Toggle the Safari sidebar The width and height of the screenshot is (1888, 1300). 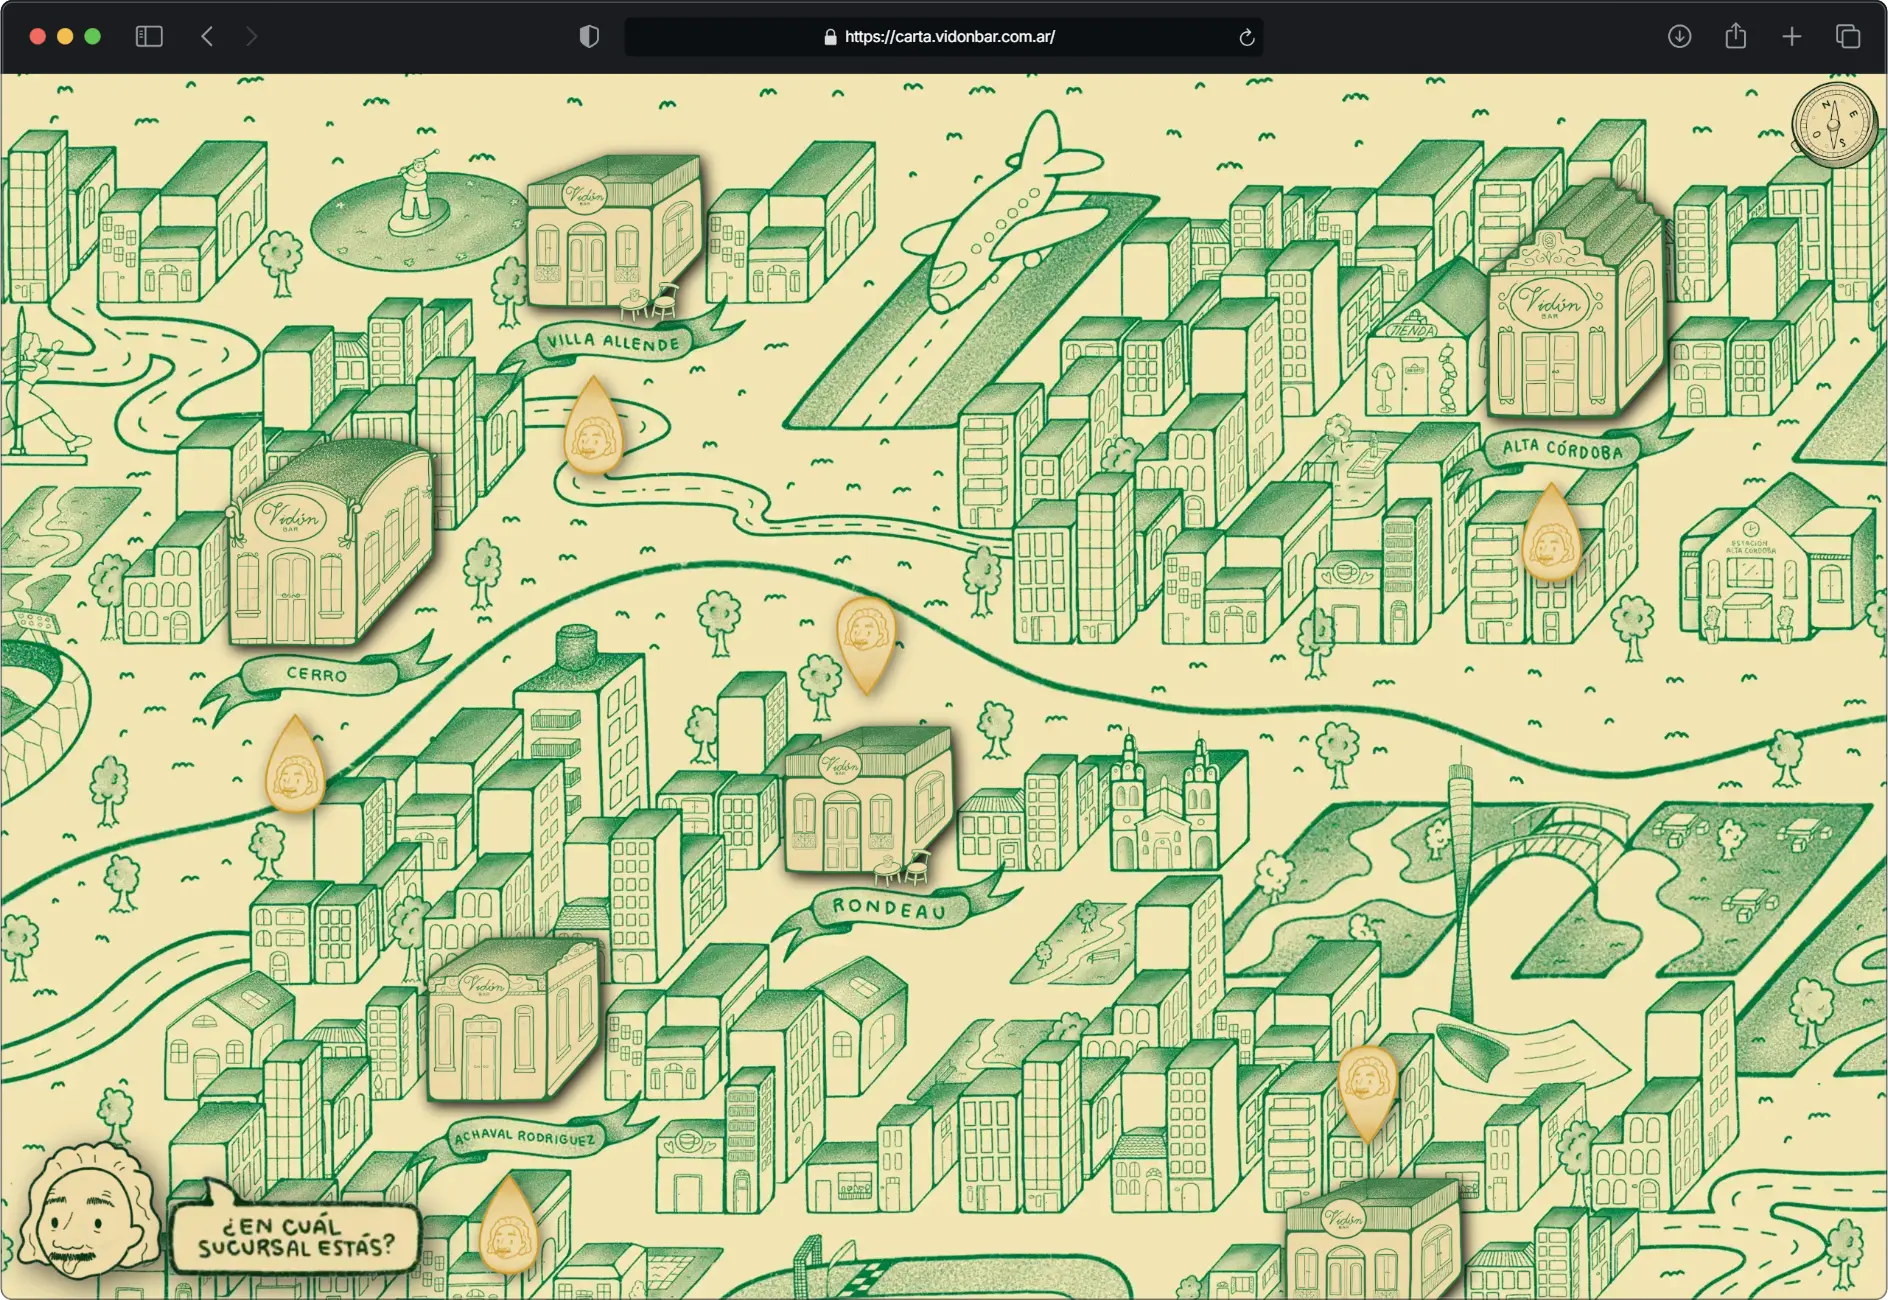point(149,37)
